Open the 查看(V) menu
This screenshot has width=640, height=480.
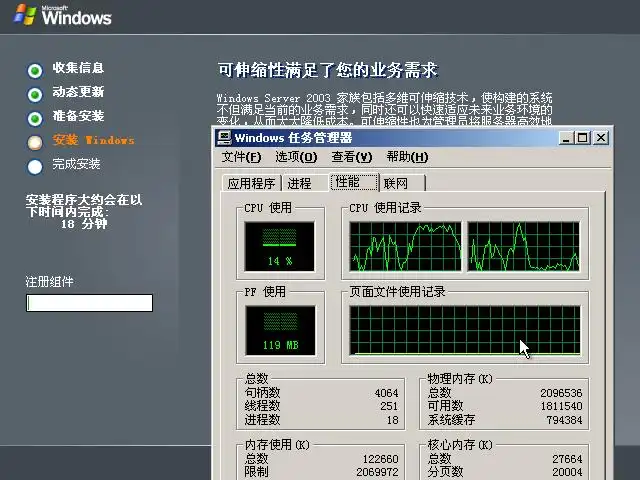click(x=351, y=157)
